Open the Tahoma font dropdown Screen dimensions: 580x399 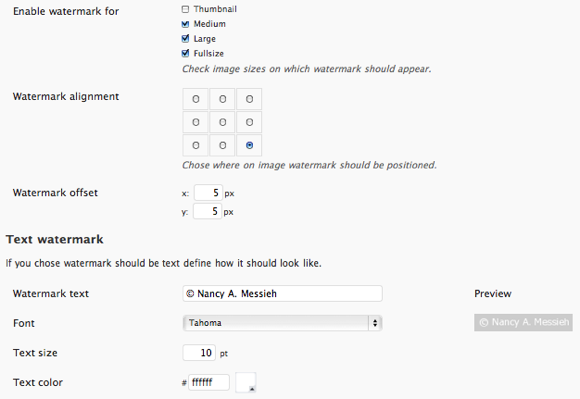[282, 323]
